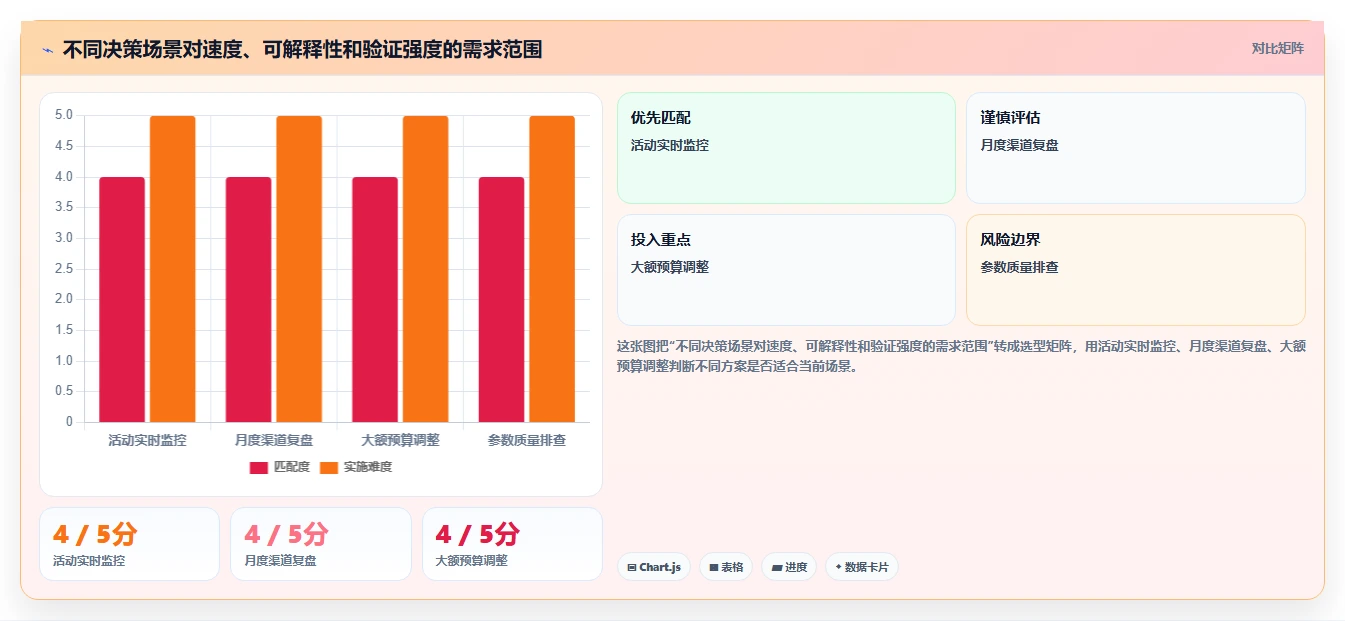Click the title 不同决策场景对速度 heading

[x=302, y=49]
